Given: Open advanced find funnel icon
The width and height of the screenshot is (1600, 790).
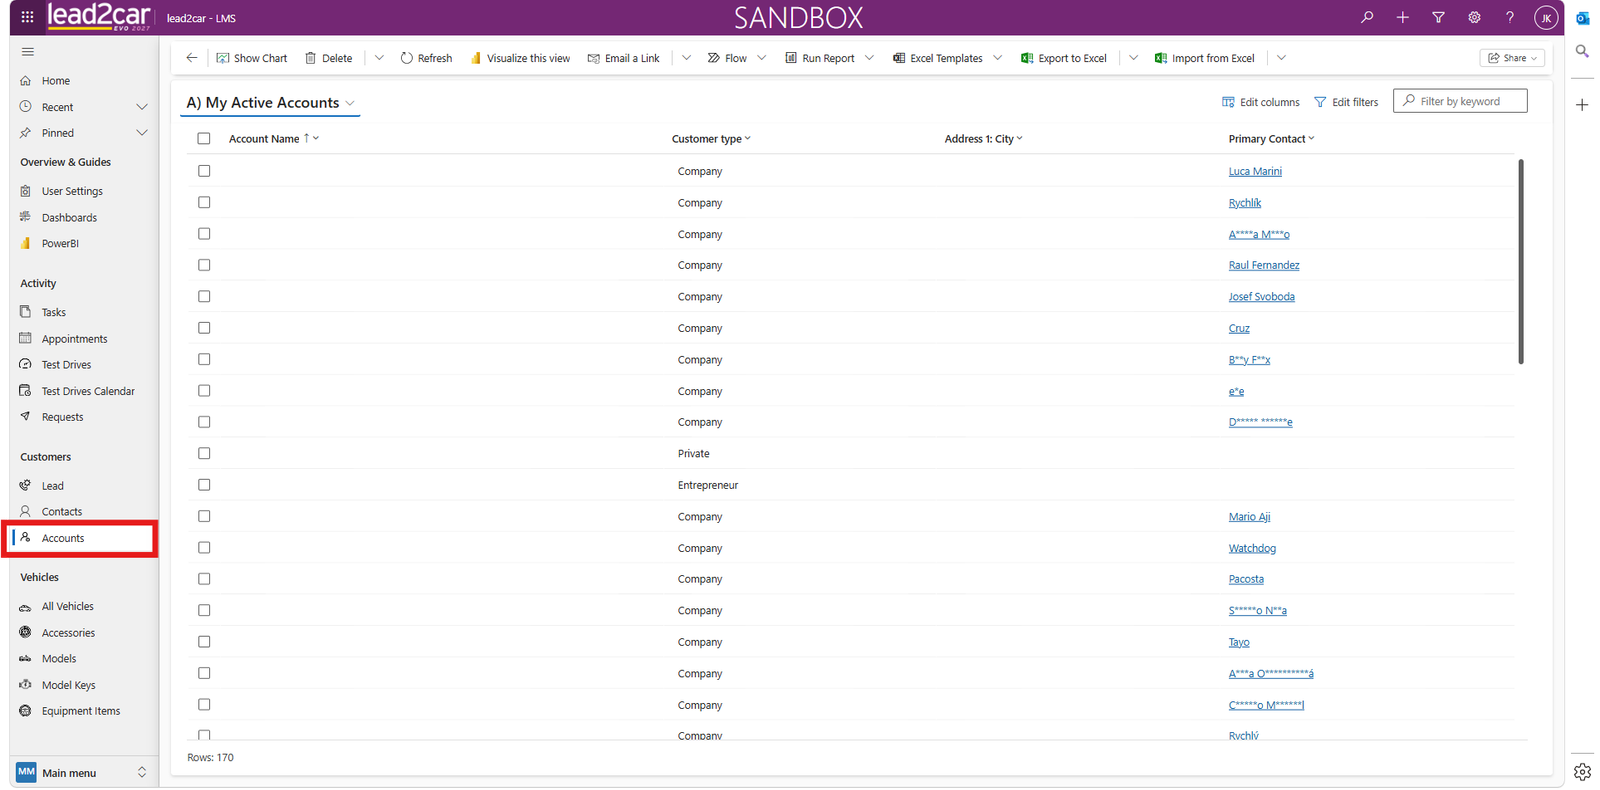Looking at the screenshot, I should [x=1438, y=17].
